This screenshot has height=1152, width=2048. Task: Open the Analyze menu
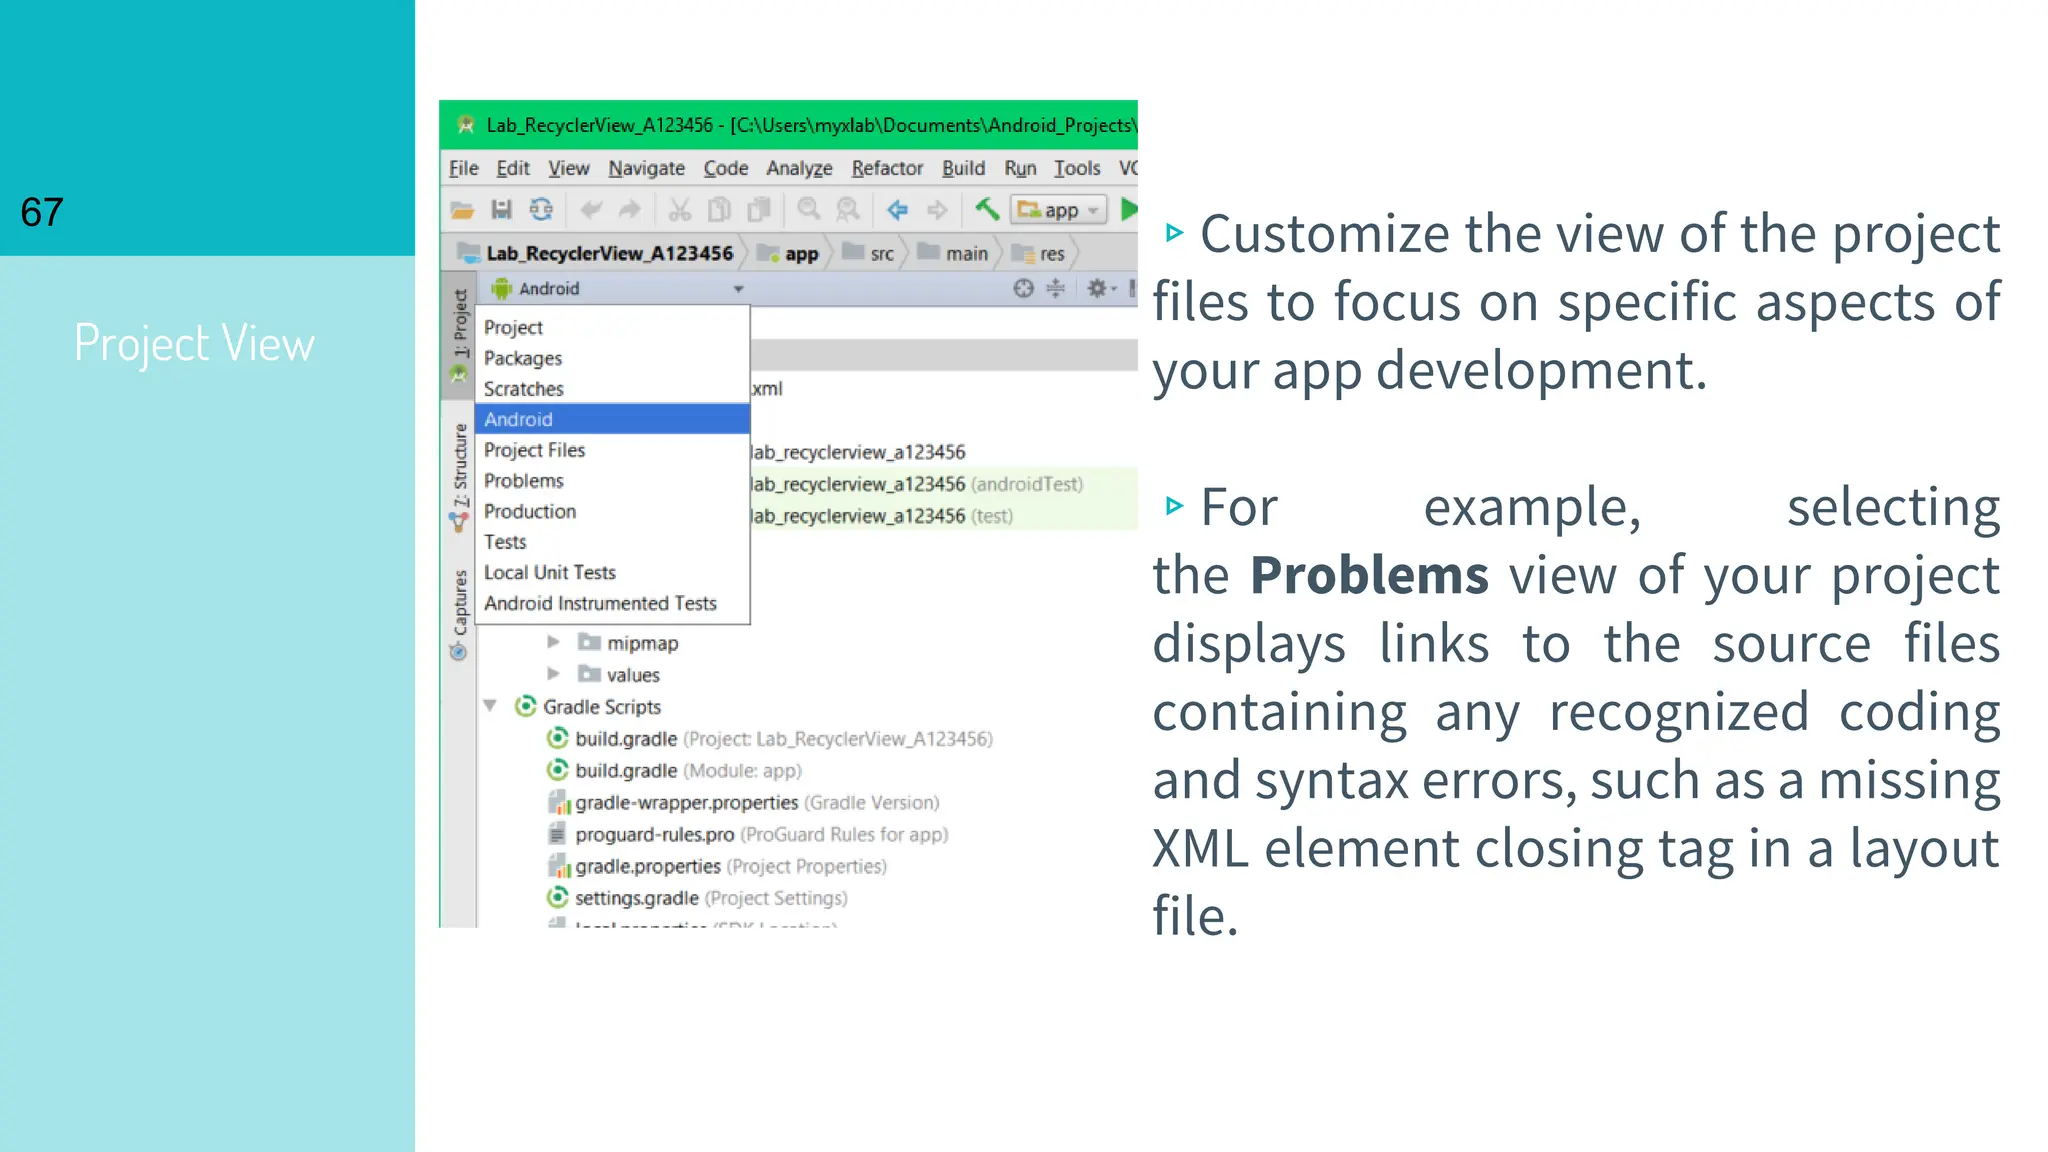pyautogui.click(x=799, y=168)
